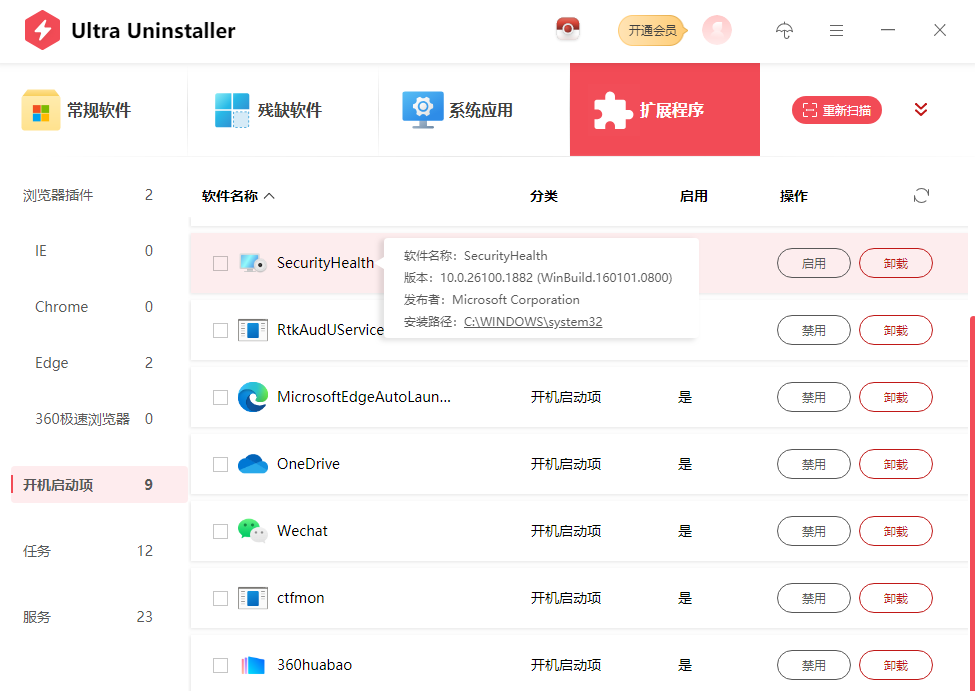Expand more options with red double chevron
The image size is (975, 691).
pyautogui.click(x=921, y=110)
